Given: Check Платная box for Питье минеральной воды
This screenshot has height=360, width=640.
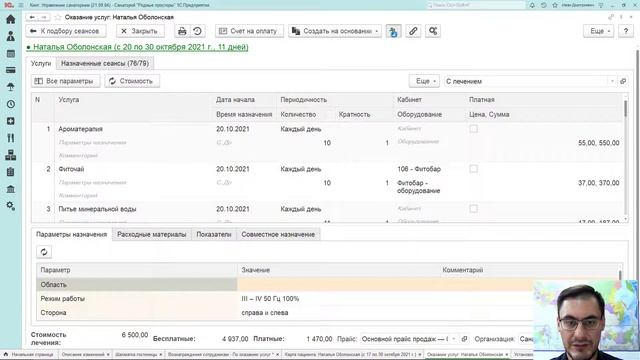Looking at the screenshot, I should tap(473, 209).
